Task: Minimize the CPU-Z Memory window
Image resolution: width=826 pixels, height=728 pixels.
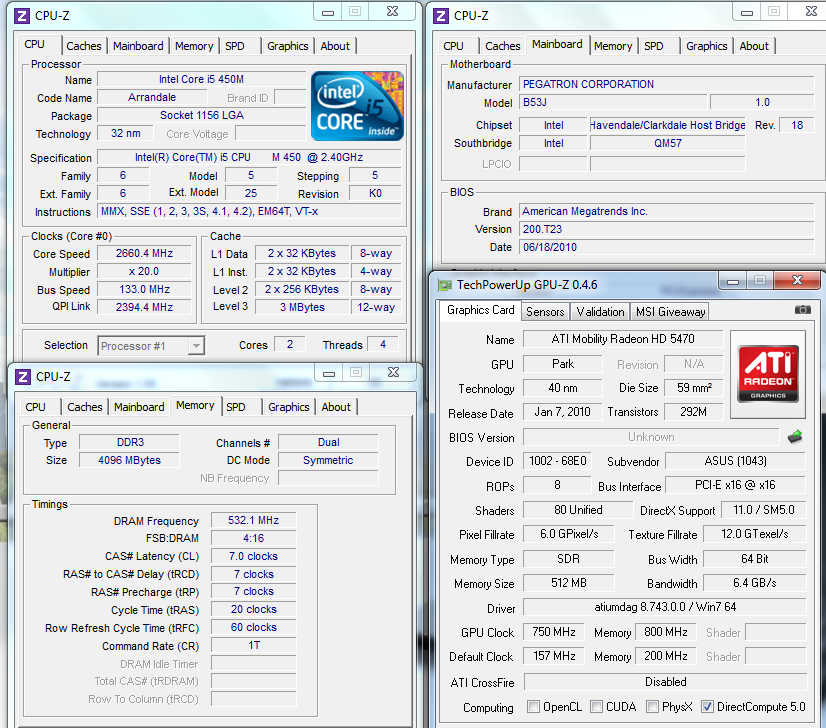Action: tap(329, 372)
